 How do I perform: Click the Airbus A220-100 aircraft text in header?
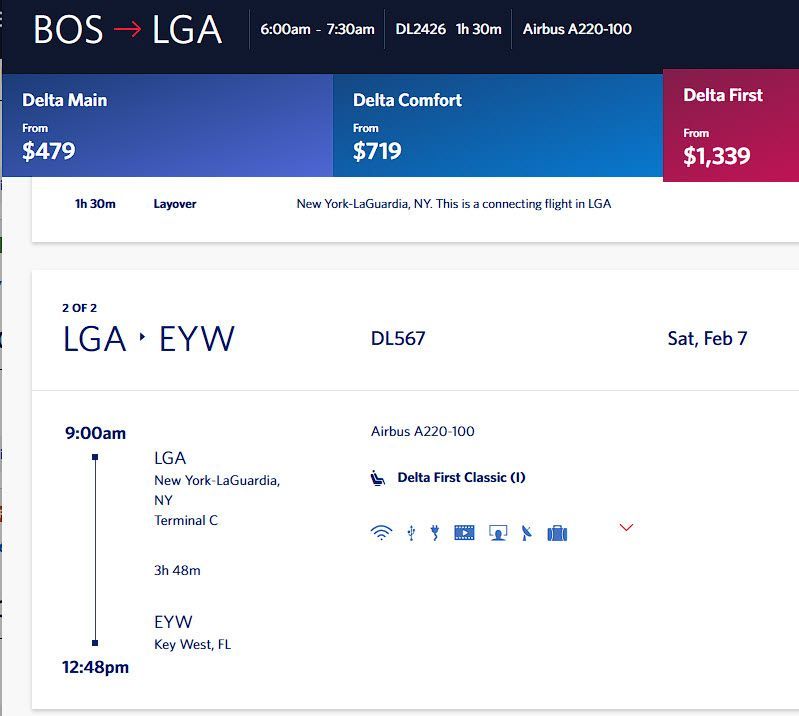[577, 29]
